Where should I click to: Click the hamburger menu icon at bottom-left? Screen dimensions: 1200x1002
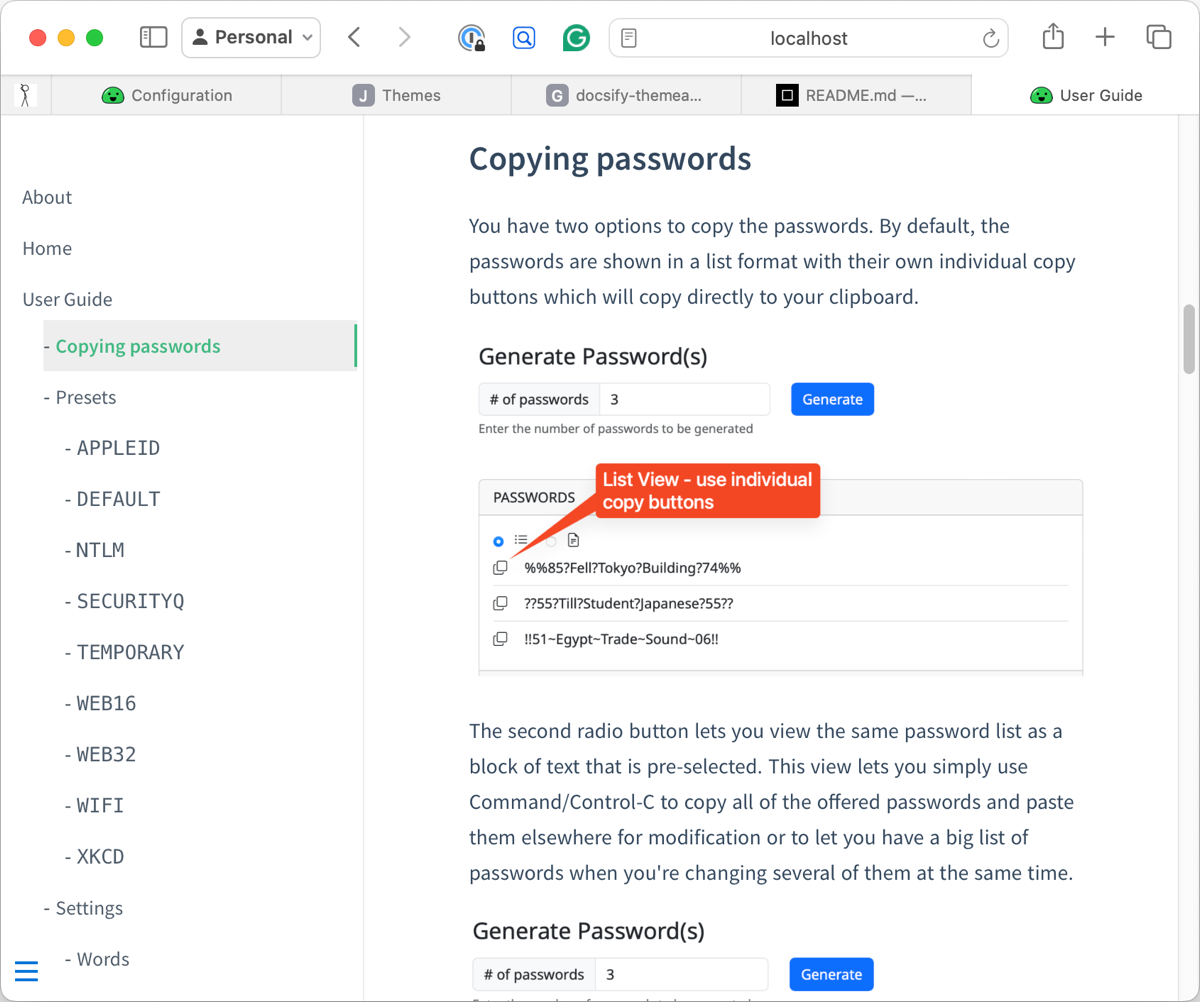(27, 971)
